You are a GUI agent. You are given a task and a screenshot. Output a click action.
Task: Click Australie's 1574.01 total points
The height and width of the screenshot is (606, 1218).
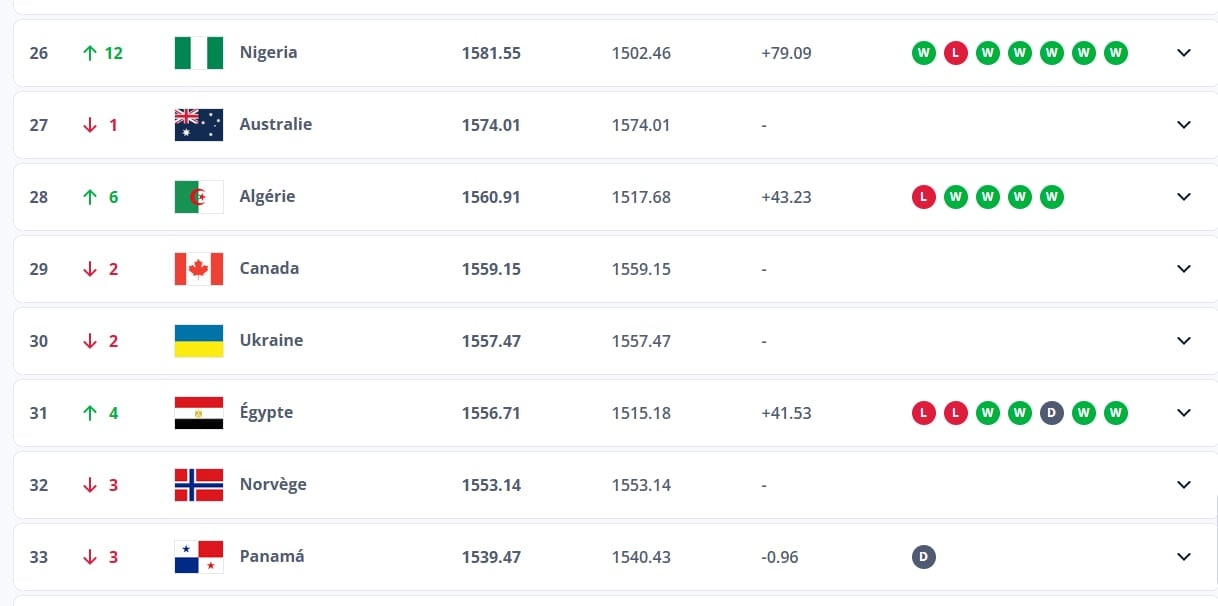(491, 125)
